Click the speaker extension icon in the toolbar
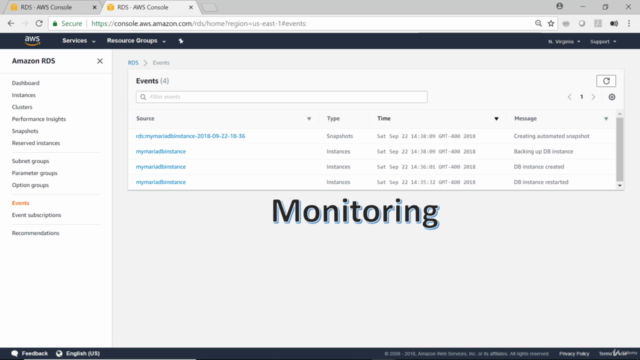This screenshot has height=360, width=640. (x=614, y=24)
